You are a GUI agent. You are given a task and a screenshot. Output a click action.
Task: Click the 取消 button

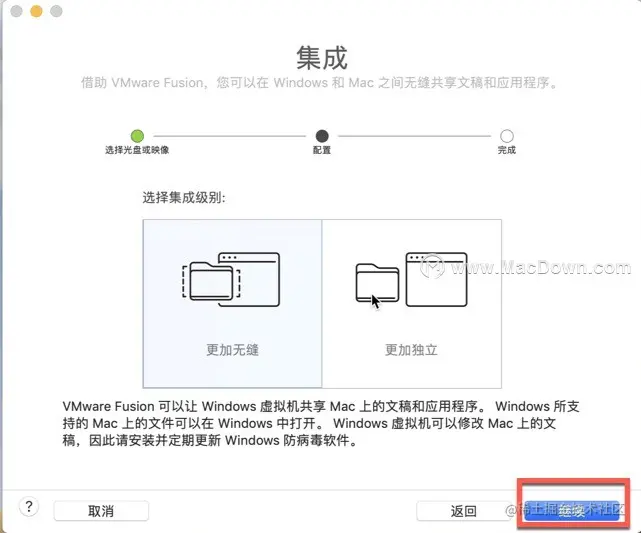click(x=101, y=511)
